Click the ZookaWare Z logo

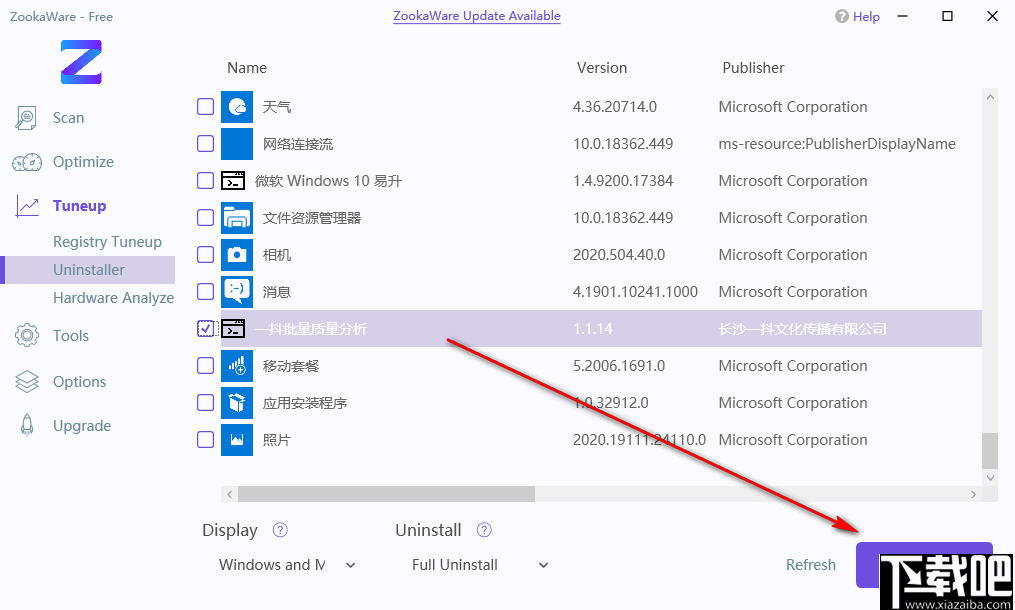click(81, 62)
